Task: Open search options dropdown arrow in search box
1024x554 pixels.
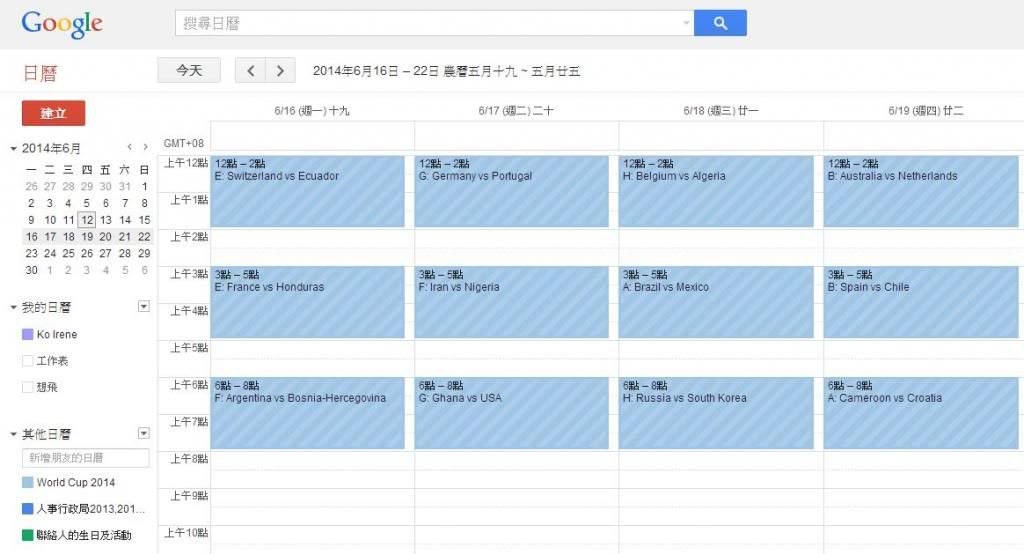Action: (686, 23)
